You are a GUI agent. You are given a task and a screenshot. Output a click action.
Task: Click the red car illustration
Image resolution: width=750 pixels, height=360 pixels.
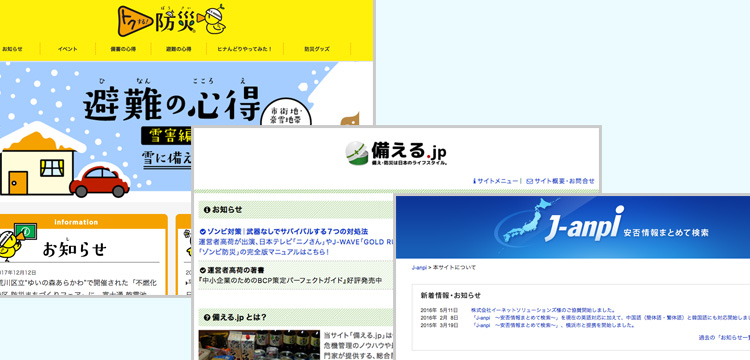100,181
